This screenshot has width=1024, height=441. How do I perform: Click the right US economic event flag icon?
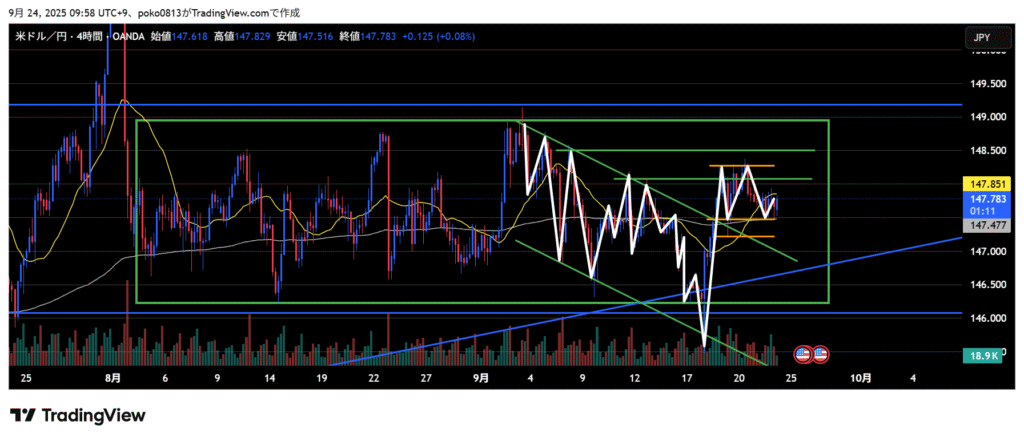click(820, 353)
